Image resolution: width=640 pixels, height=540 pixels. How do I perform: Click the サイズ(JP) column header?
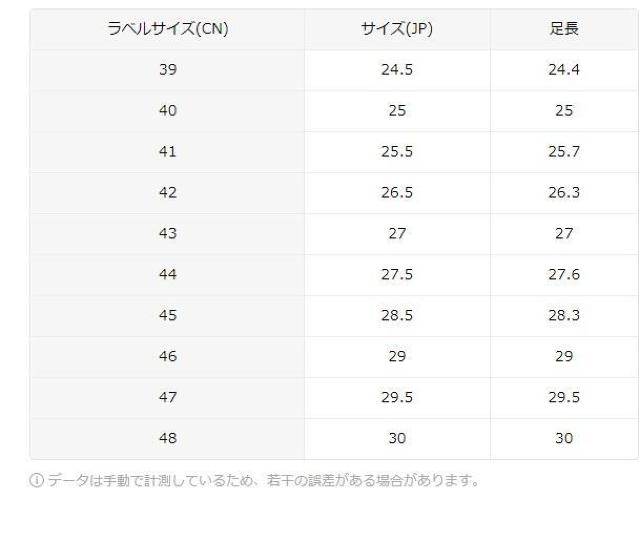pyautogui.click(x=397, y=29)
